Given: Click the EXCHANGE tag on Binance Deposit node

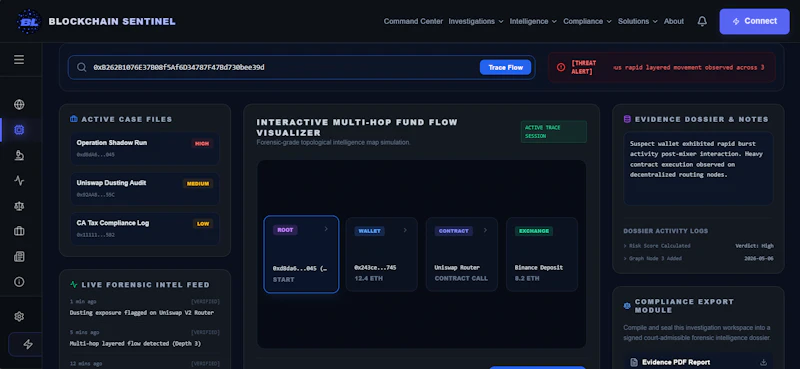Looking at the screenshot, I should point(534,231).
